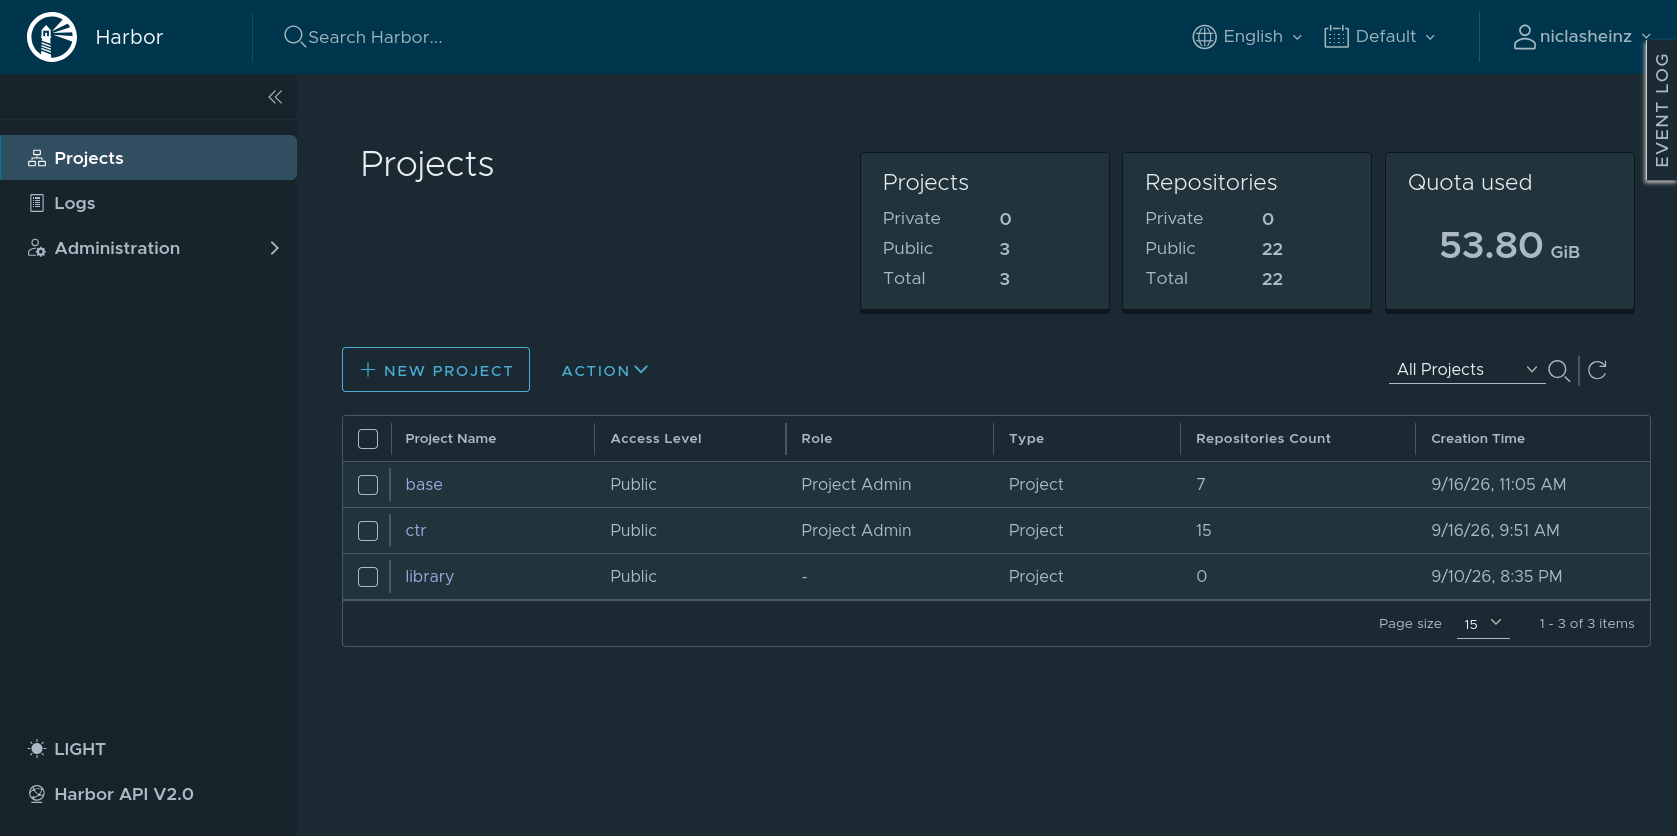The height and width of the screenshot is (836, 1677).
Task: Click the user avatar icon
Action: (x=1524, y=37)
